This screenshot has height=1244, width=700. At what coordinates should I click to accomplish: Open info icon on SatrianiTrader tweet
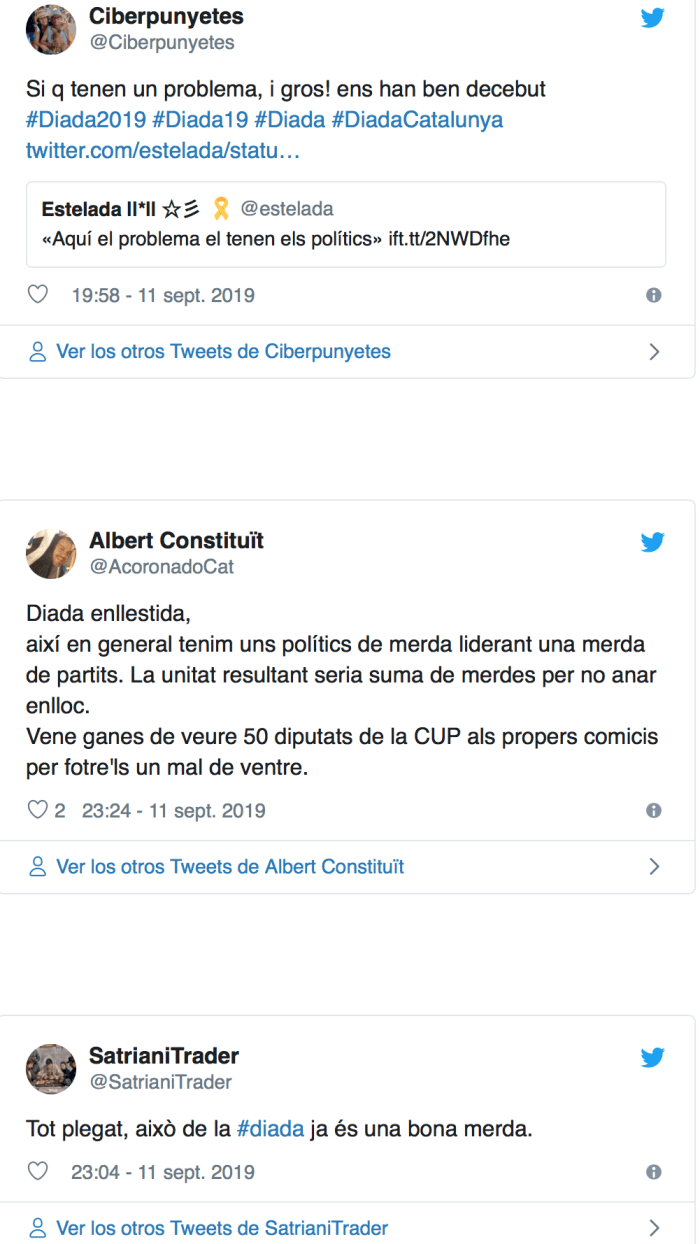pos(654,1172)
